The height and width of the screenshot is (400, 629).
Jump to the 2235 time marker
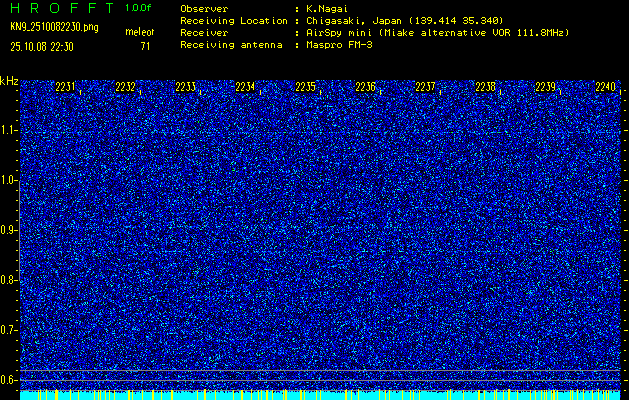point(305,88)
